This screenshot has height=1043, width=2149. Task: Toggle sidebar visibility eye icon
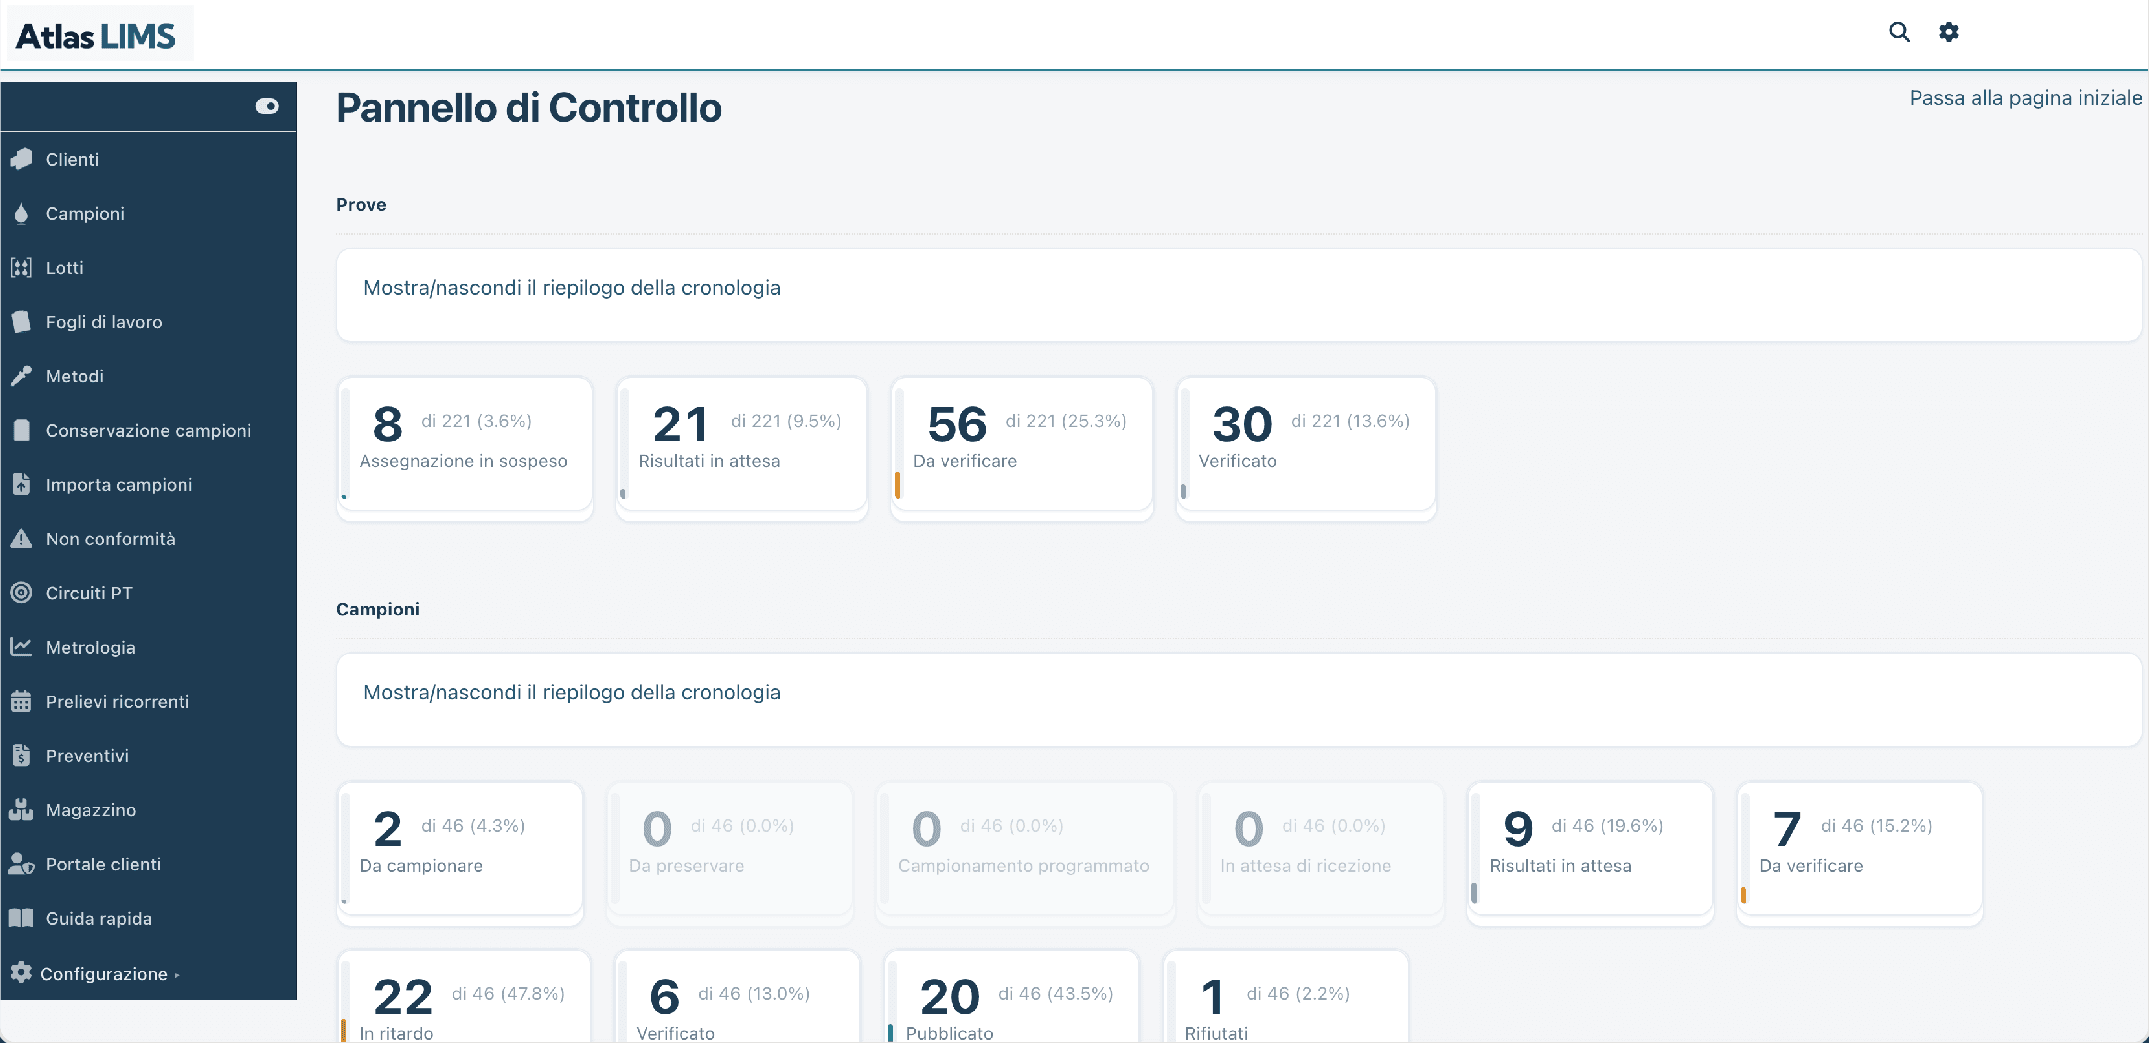[267, 106]
